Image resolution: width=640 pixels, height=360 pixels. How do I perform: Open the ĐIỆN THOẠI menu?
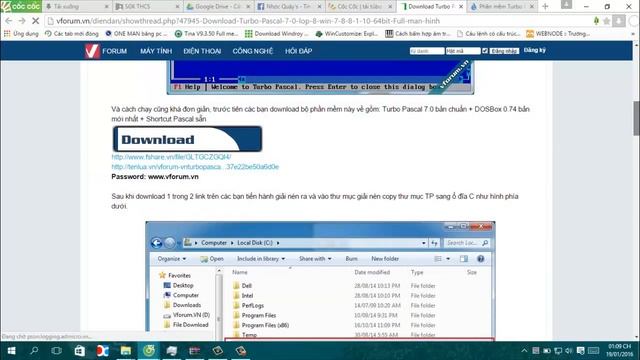click(x=202, y=51)
